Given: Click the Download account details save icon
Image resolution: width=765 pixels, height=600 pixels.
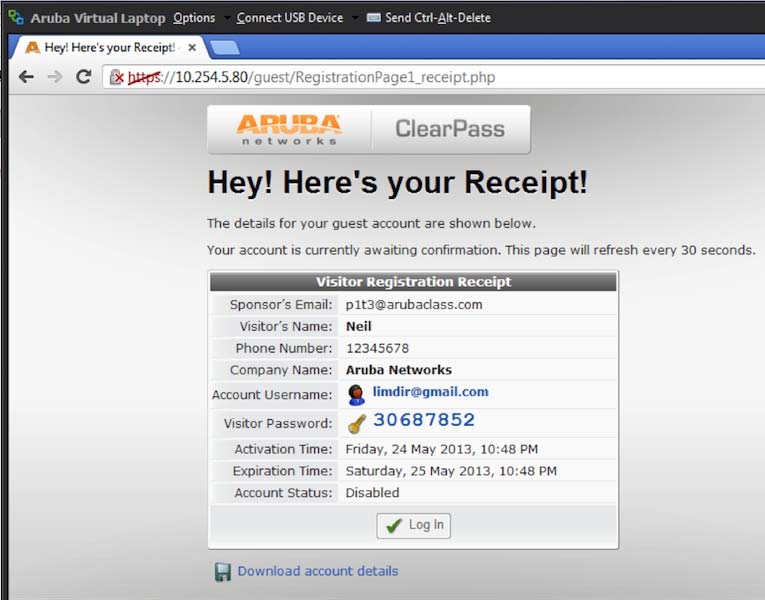Looking at the screenshot, I should coord(223,572).
